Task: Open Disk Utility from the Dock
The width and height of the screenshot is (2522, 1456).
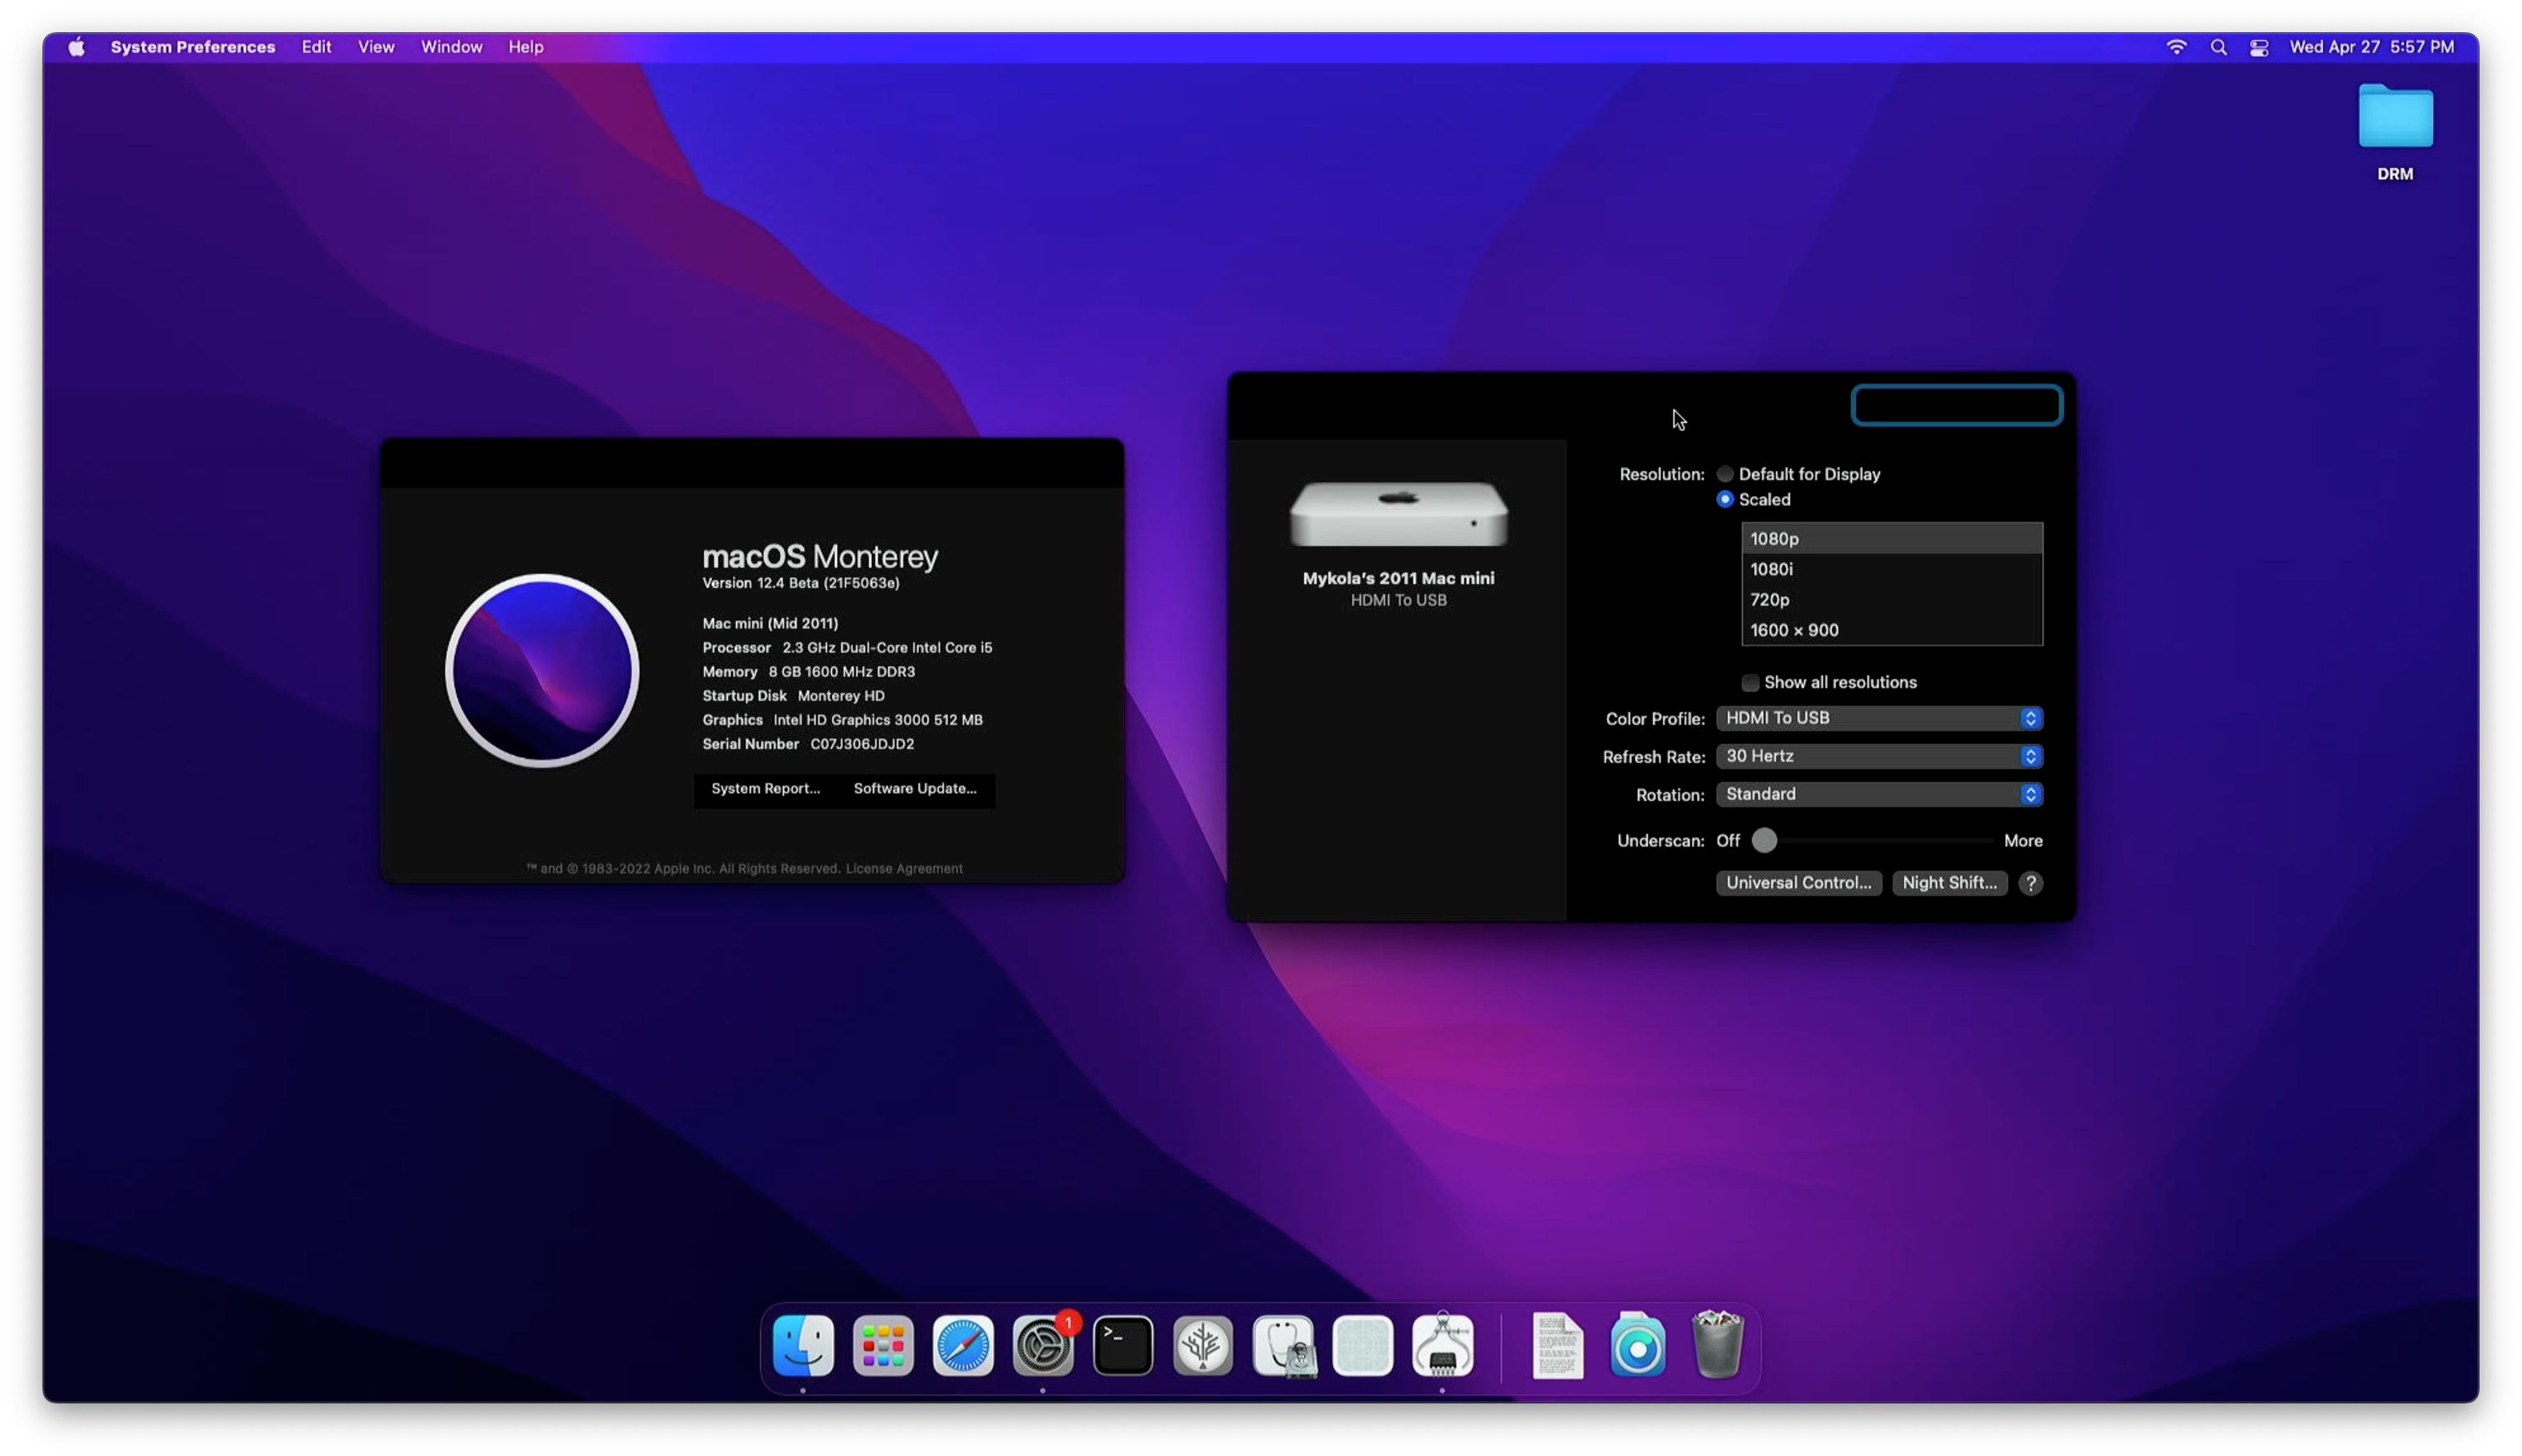Action: pos(1283,1345)
